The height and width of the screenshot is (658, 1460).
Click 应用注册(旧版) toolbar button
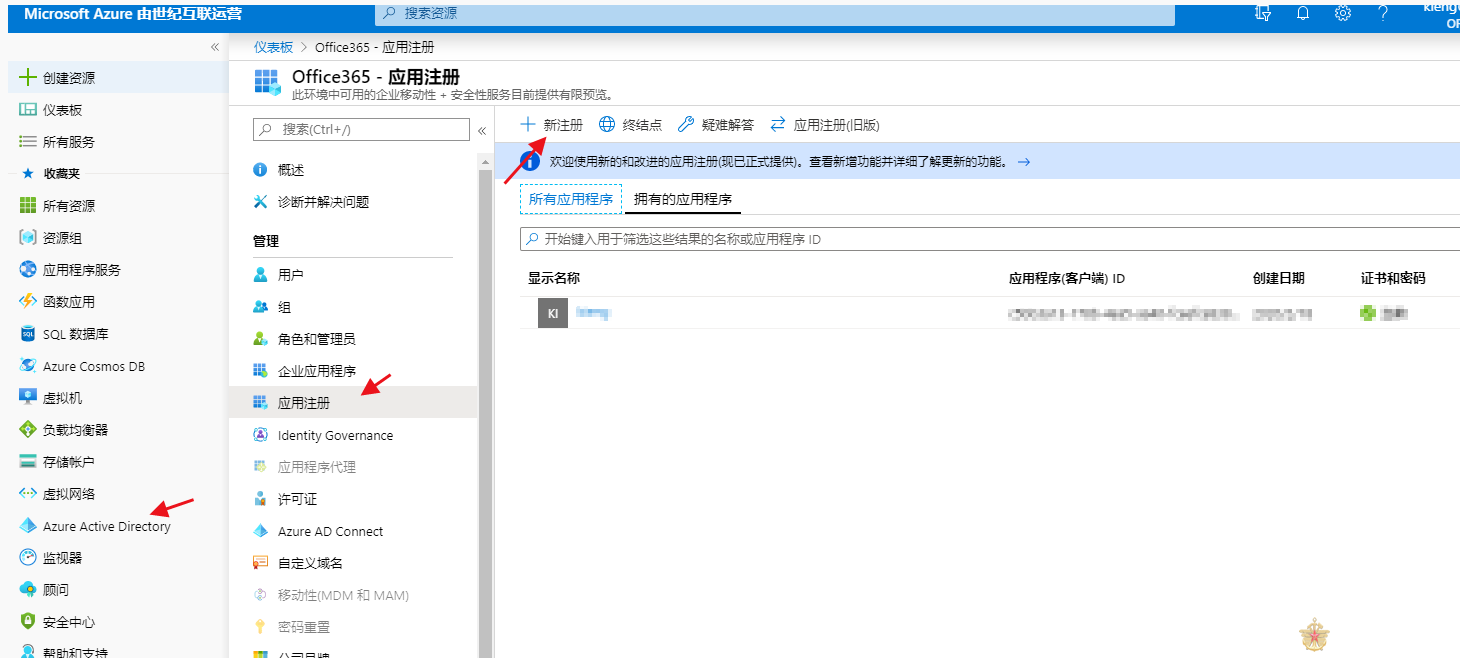point(824,125)
